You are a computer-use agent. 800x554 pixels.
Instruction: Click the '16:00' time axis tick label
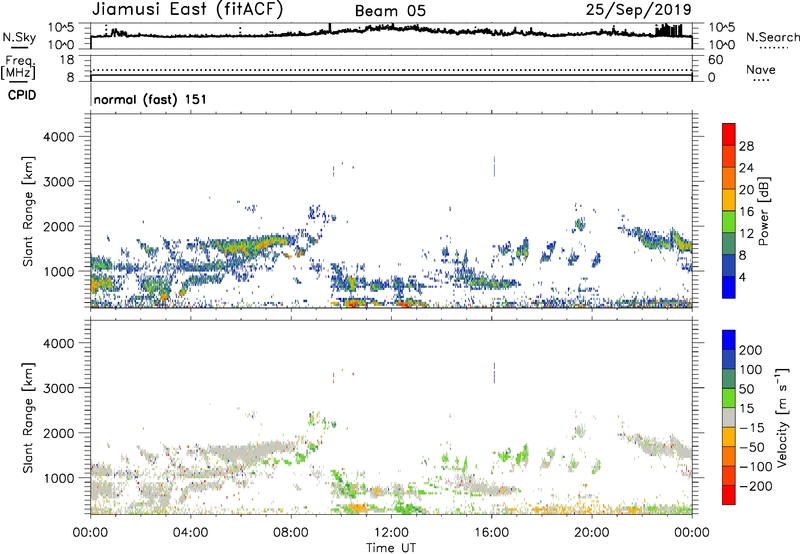point(491,533)
